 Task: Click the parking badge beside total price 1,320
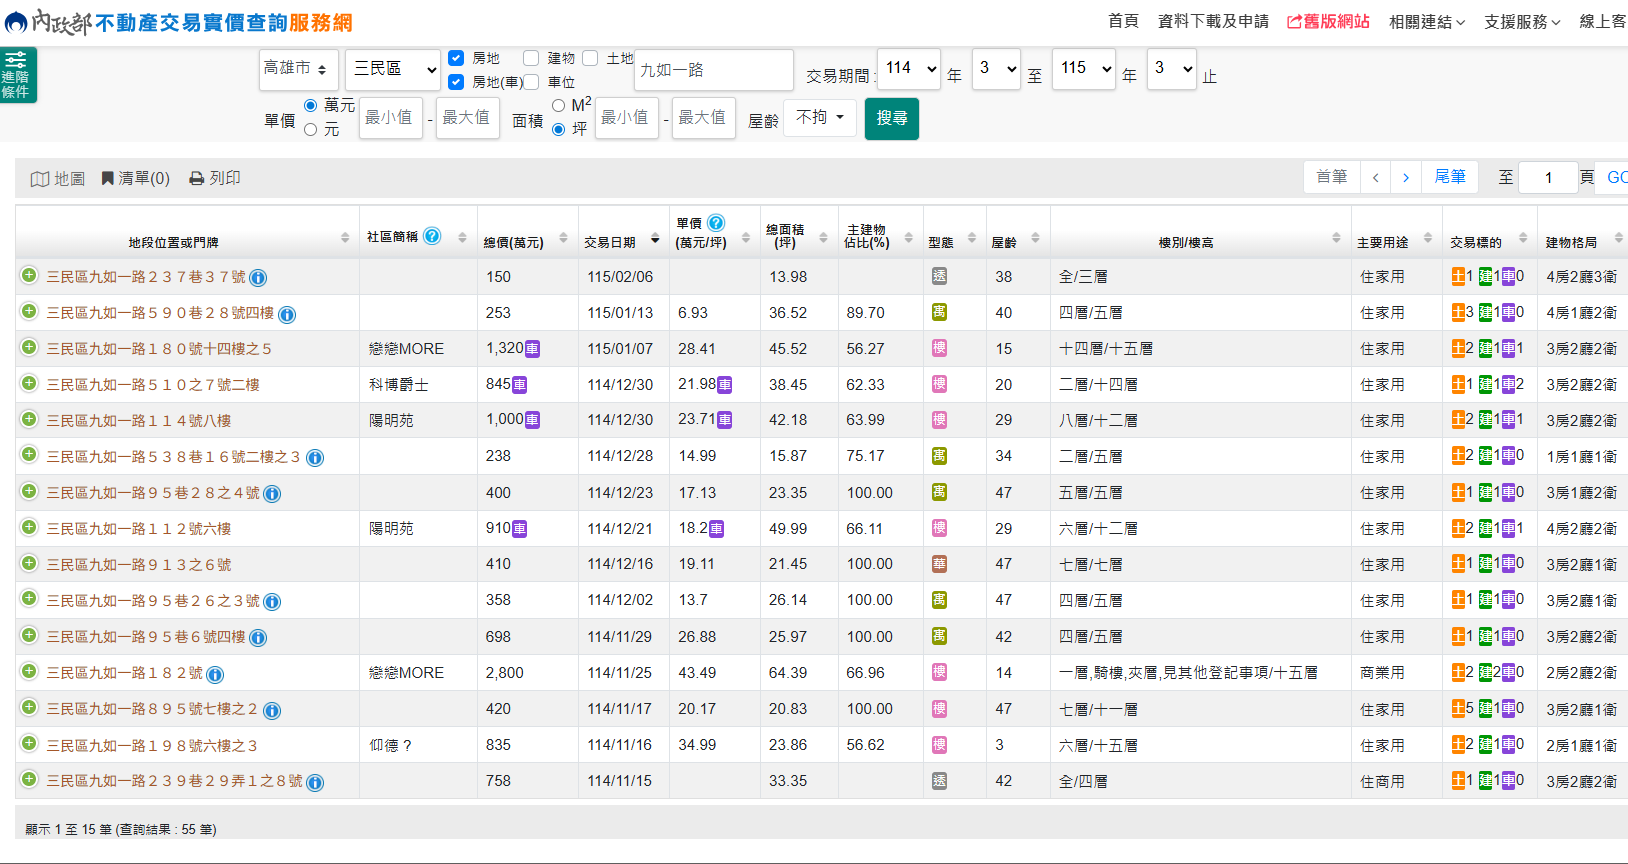(533, 349)
